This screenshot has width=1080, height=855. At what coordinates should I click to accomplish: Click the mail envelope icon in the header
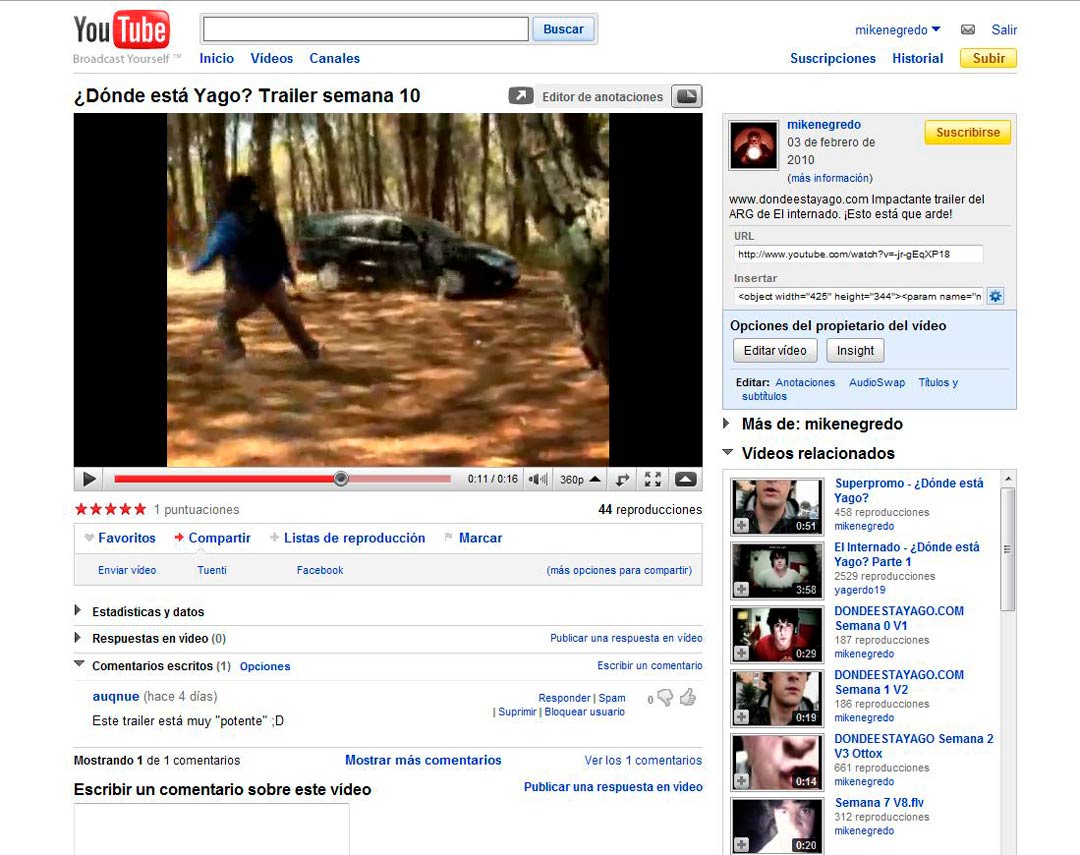click(x=967, y=30)
